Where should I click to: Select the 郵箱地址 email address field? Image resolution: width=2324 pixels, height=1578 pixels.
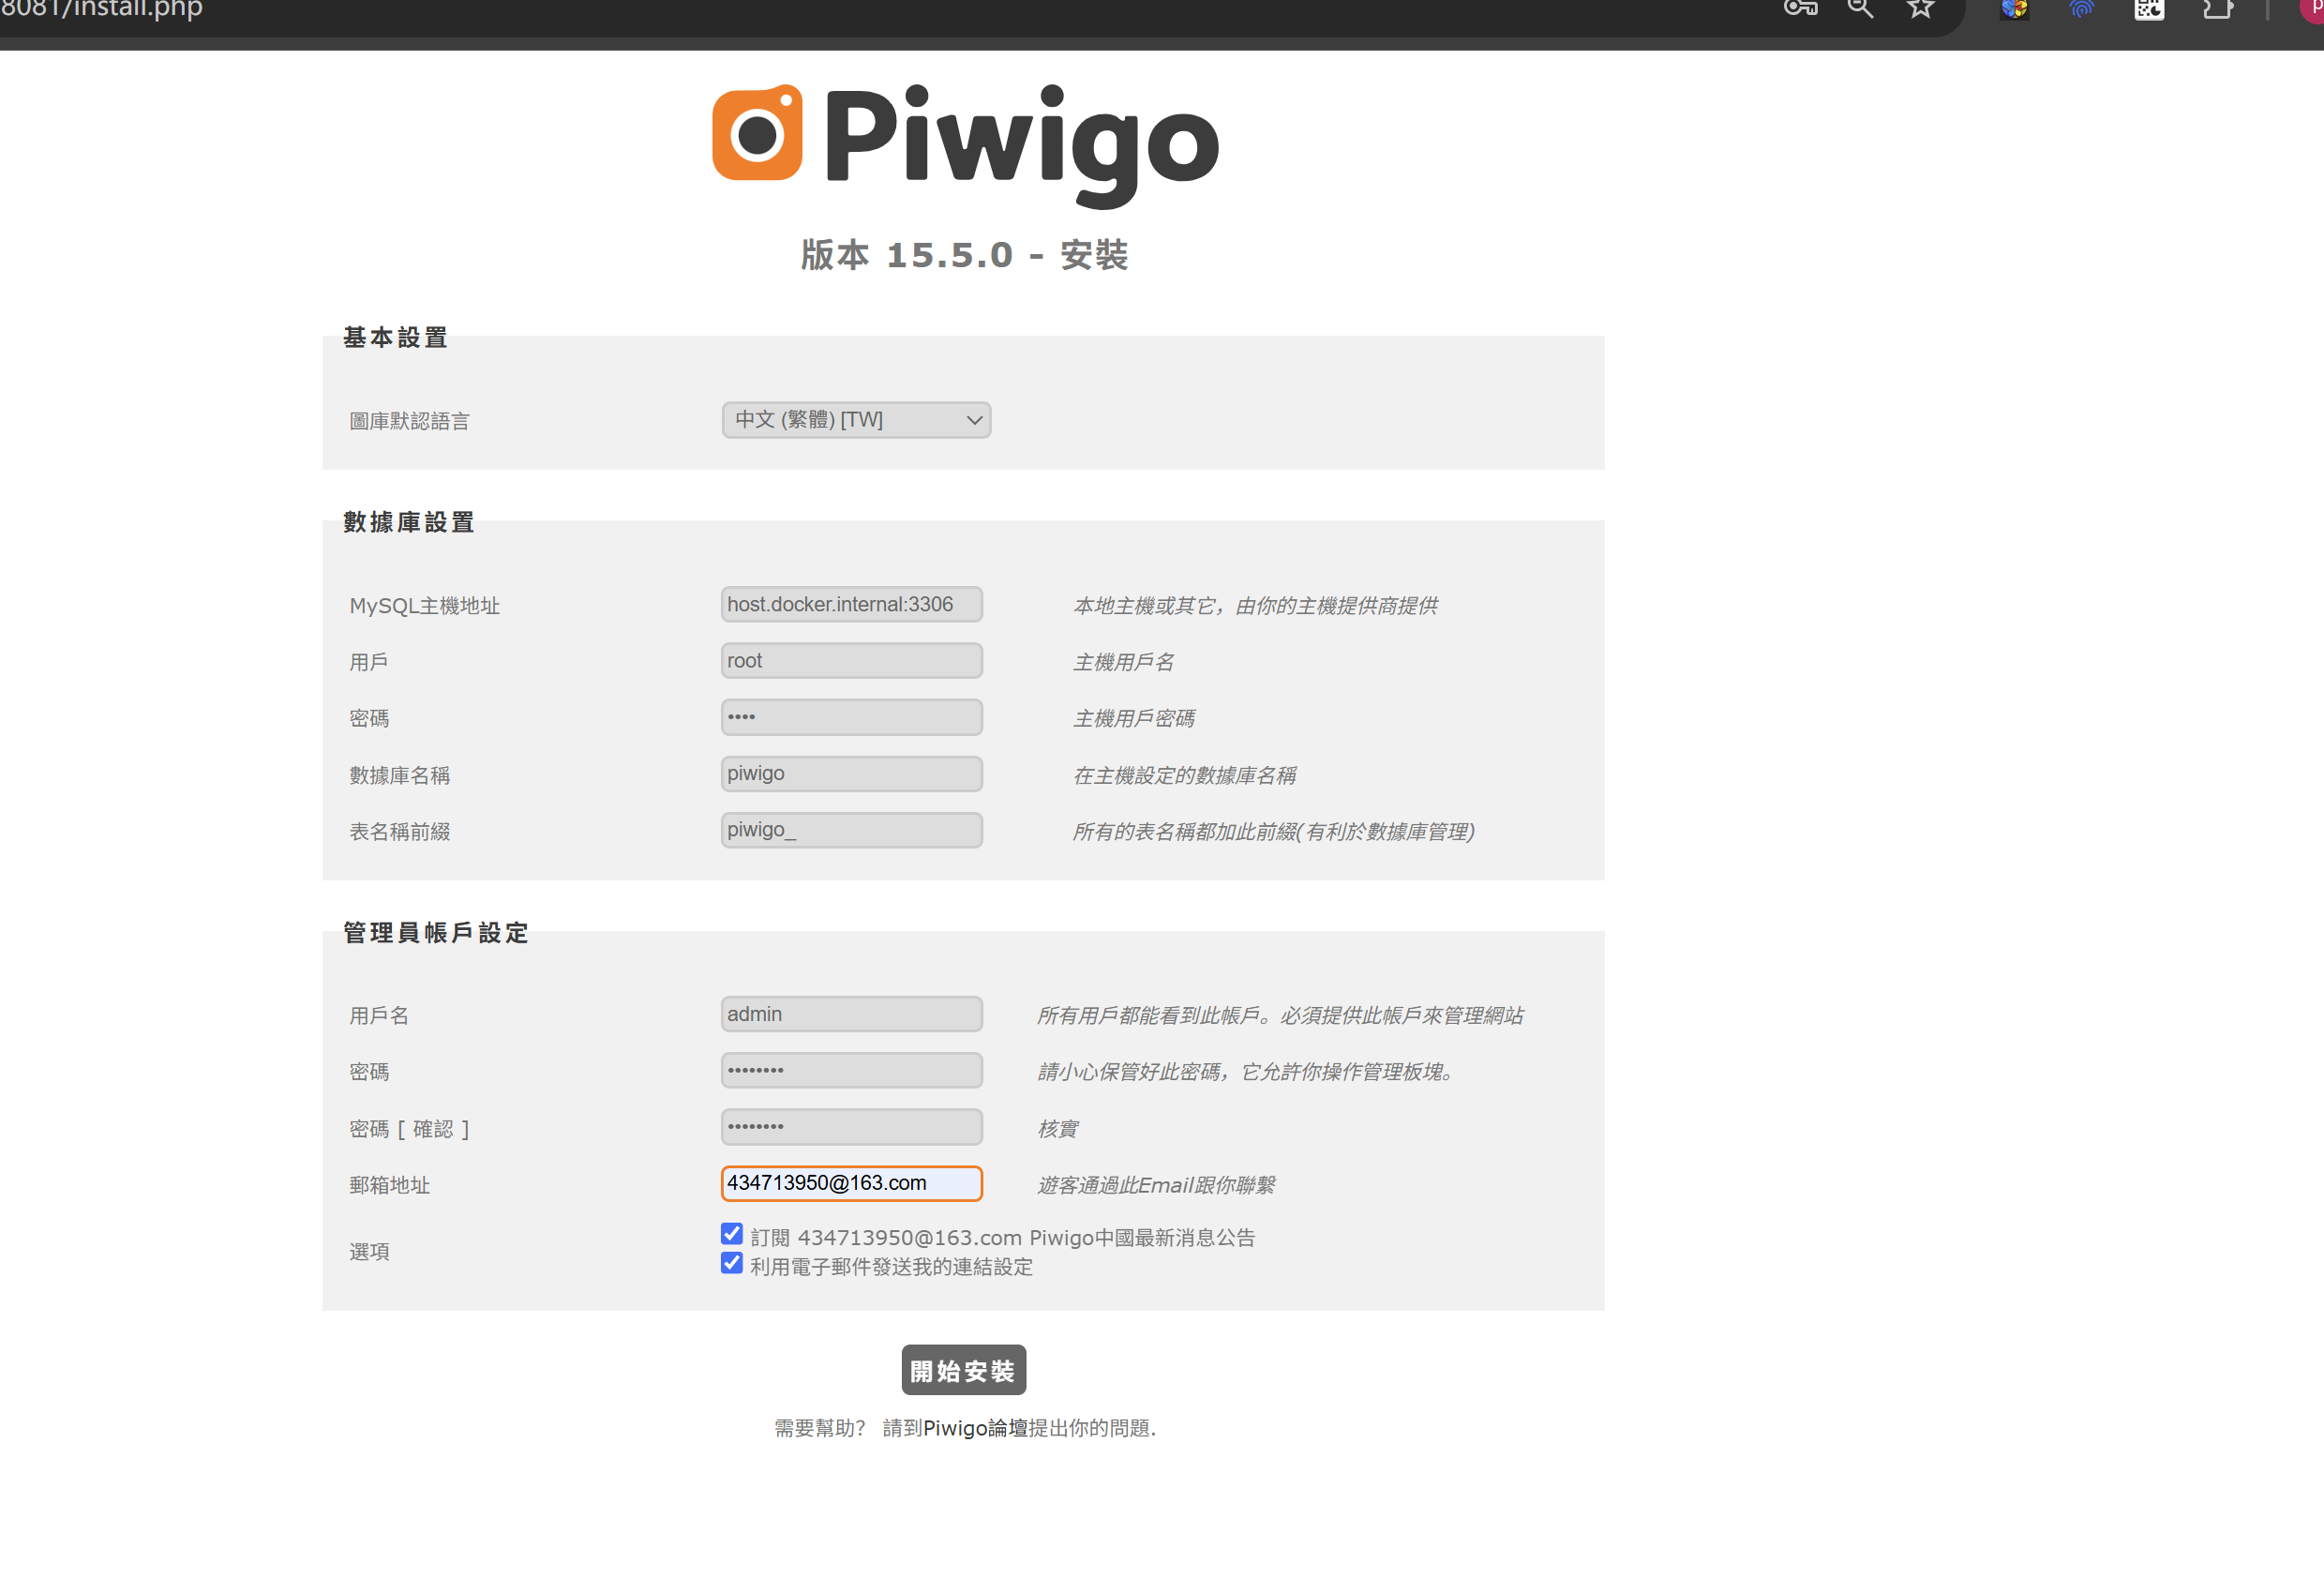[851, 1183]
